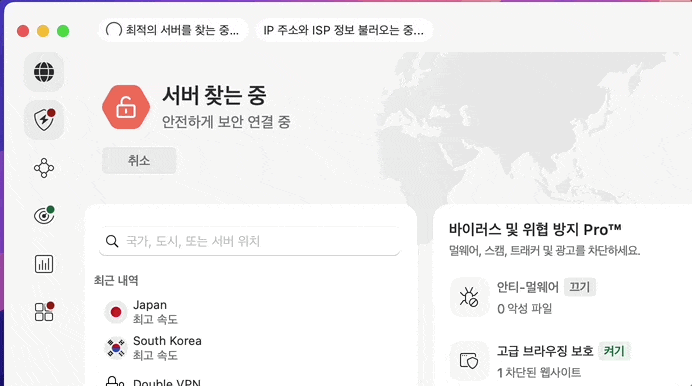Click the loading spinner in status pill

coord(114,30)
